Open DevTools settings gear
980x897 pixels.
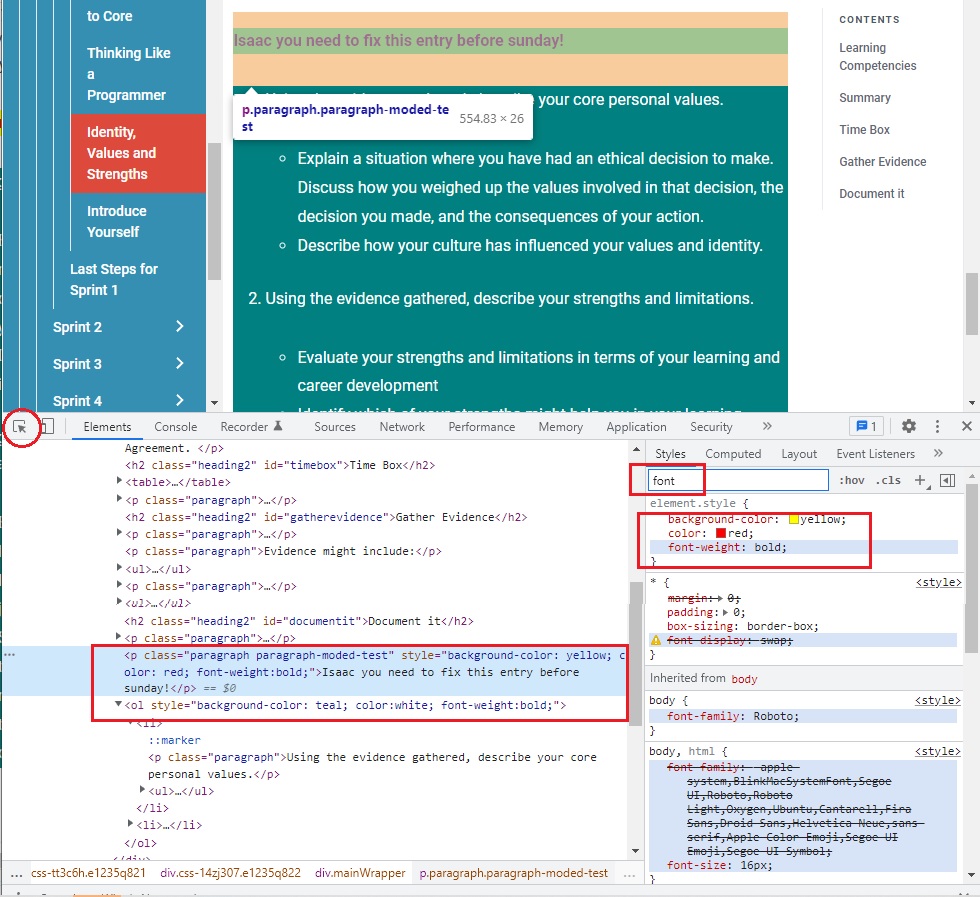(x=908, y=426)
